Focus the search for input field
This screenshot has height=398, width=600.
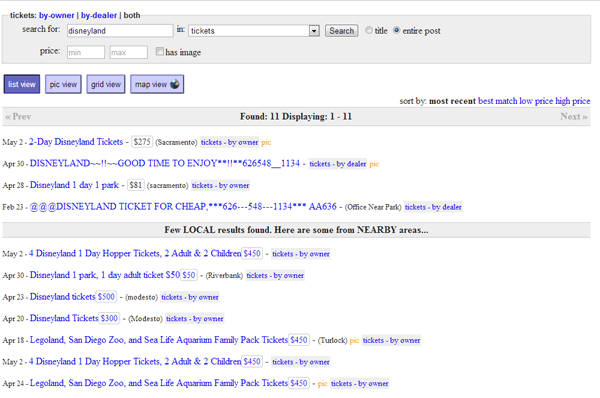120,31
